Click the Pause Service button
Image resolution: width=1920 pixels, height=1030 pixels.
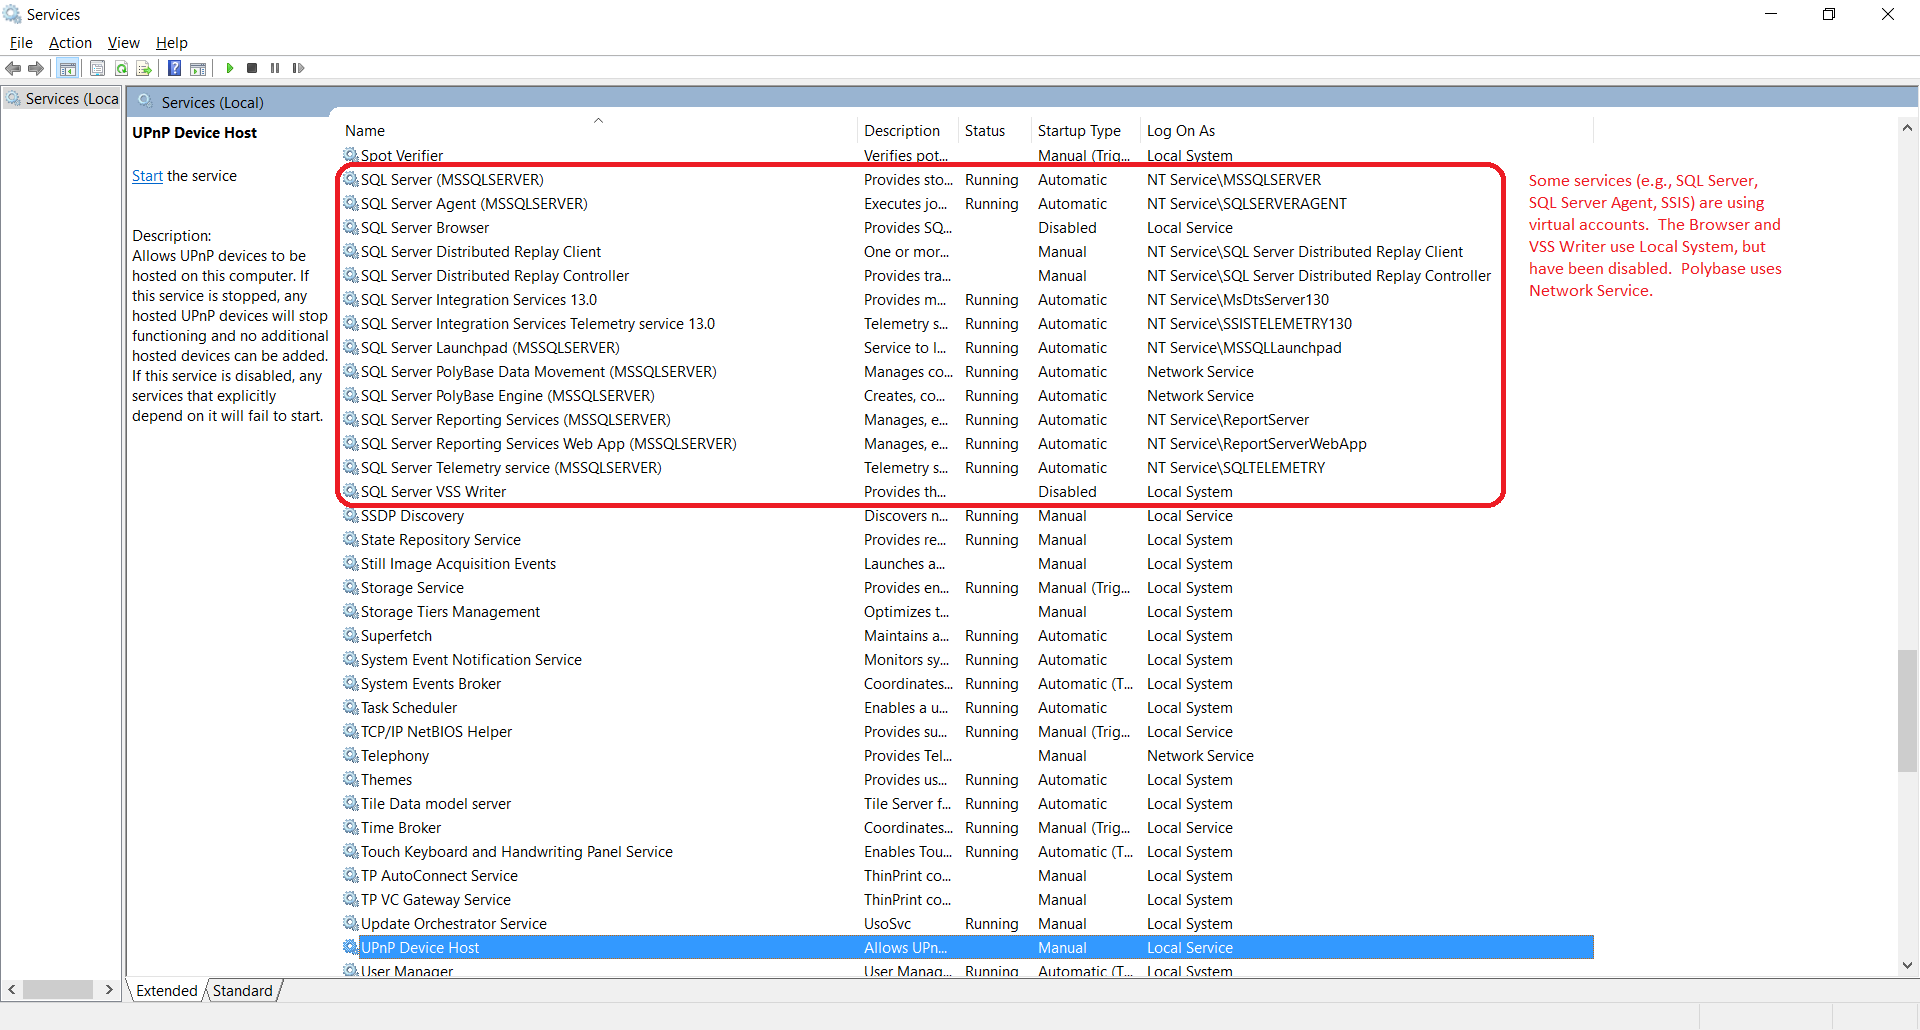click(275, 68)
